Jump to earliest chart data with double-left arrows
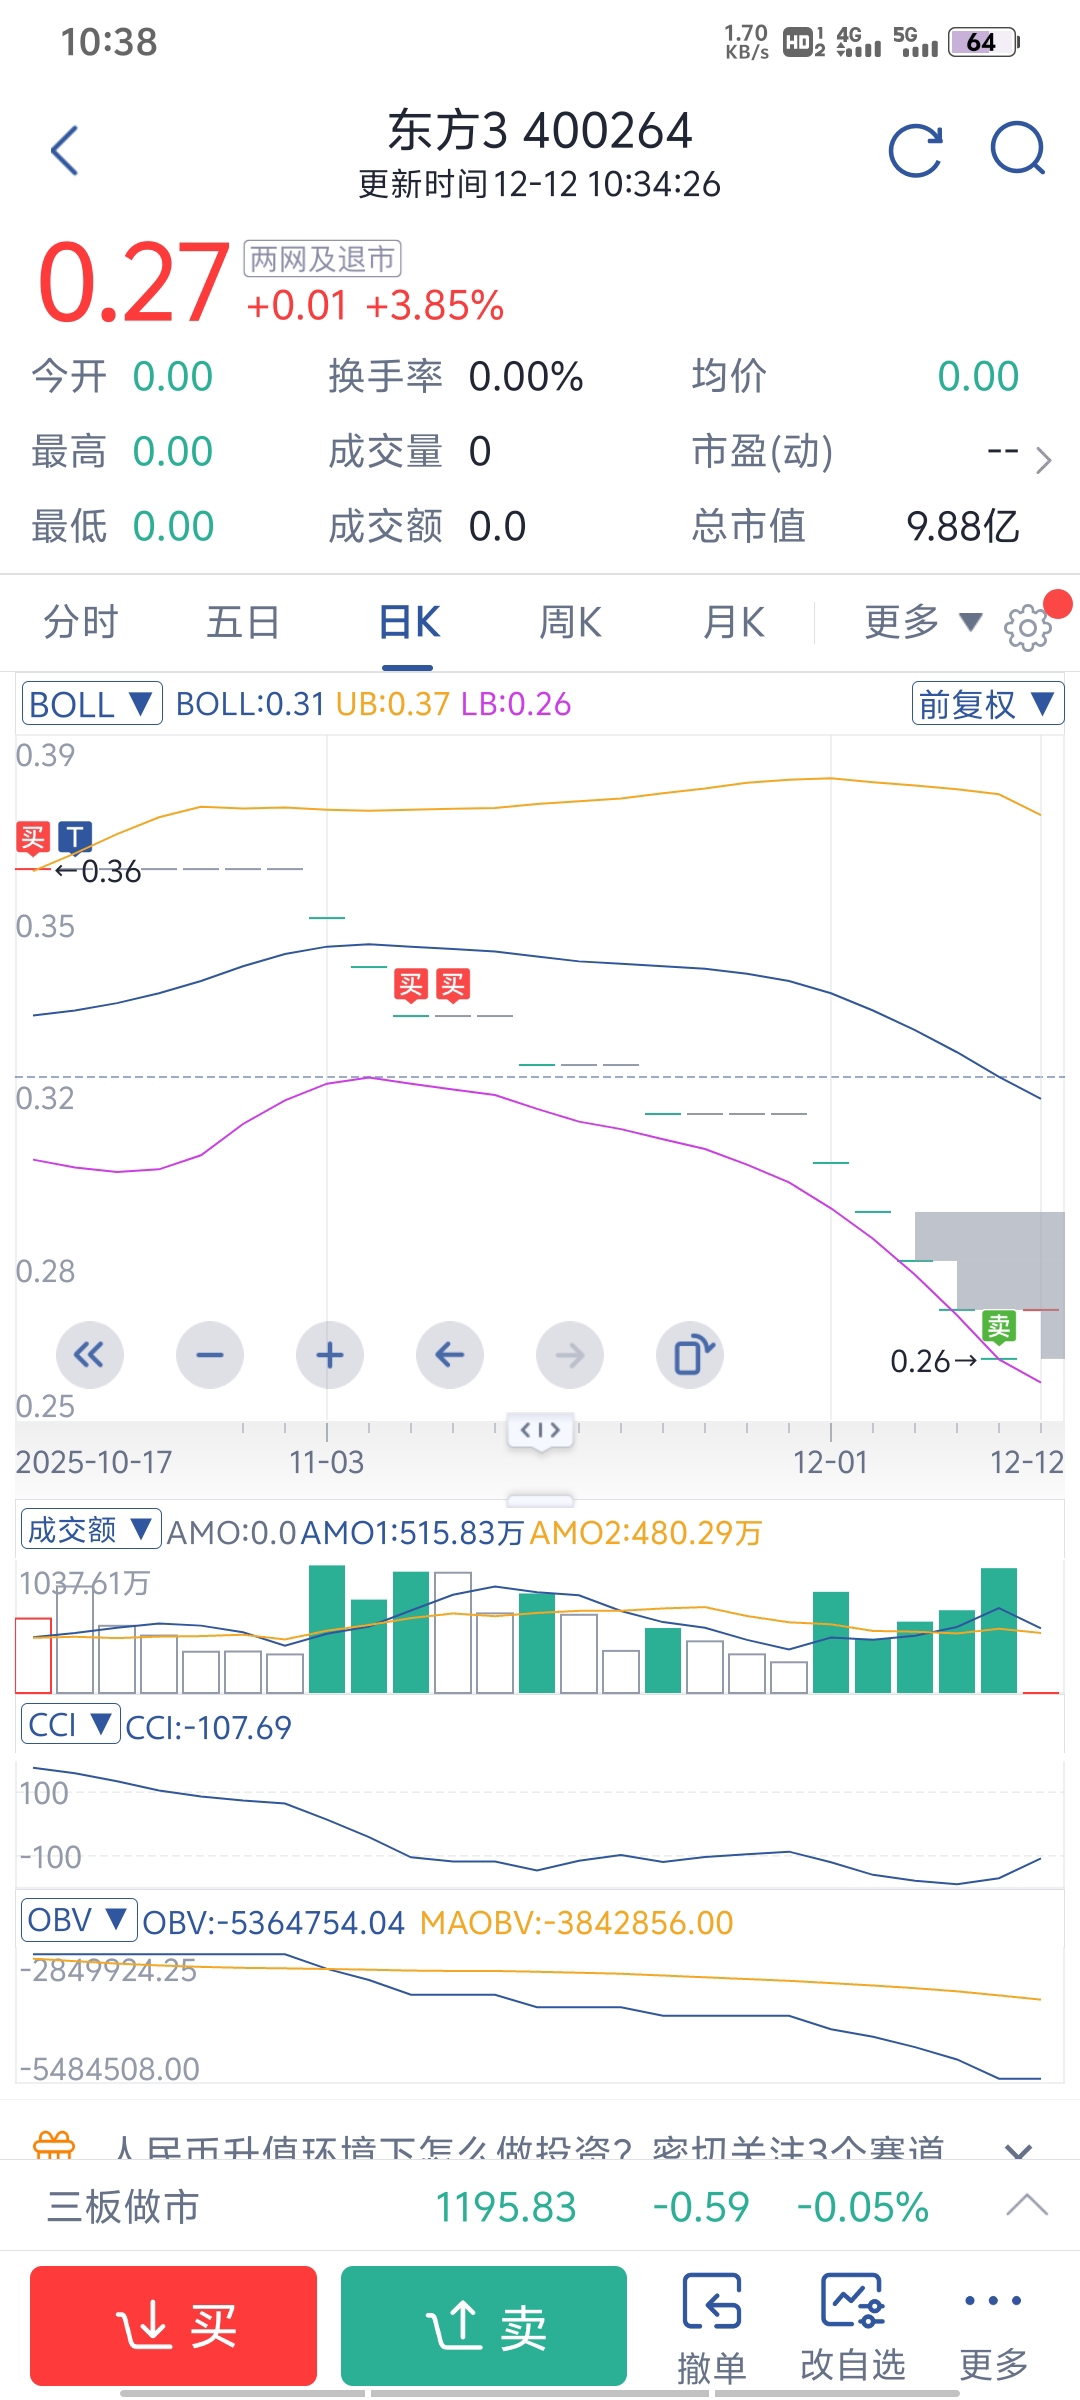 coord(90,1355)
